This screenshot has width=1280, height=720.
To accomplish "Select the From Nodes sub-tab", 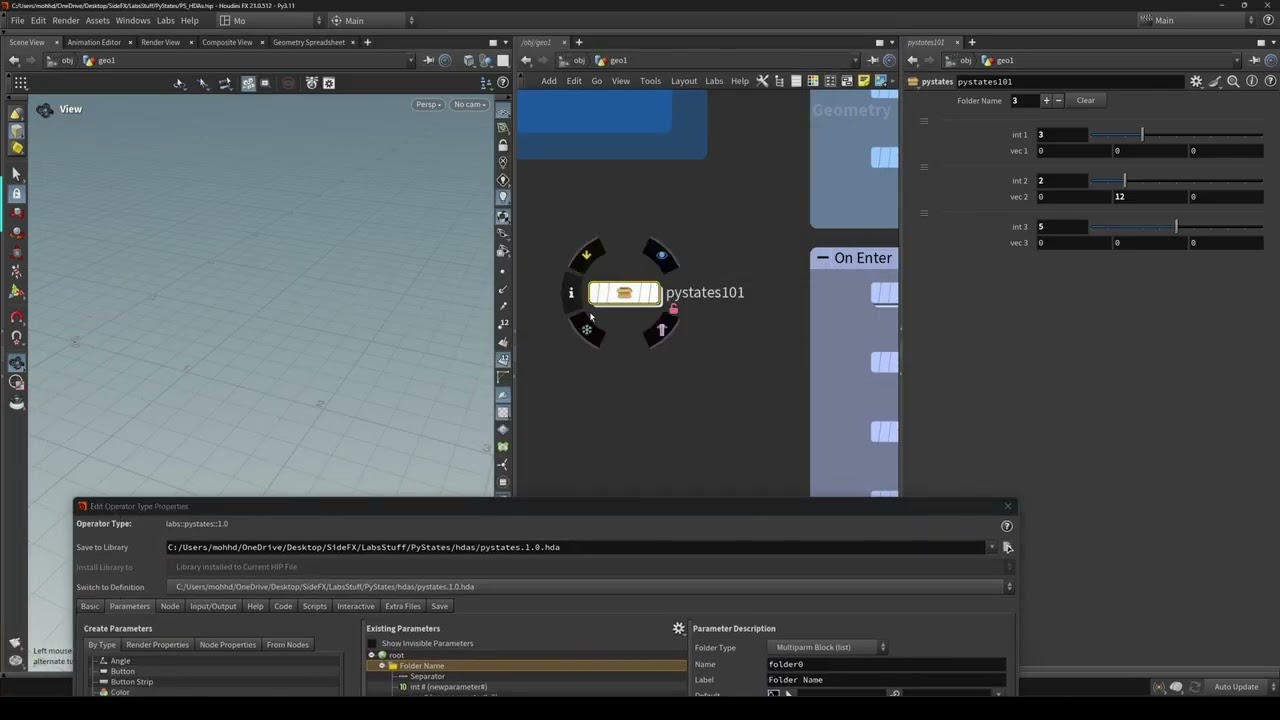I will tap(287, 645).
